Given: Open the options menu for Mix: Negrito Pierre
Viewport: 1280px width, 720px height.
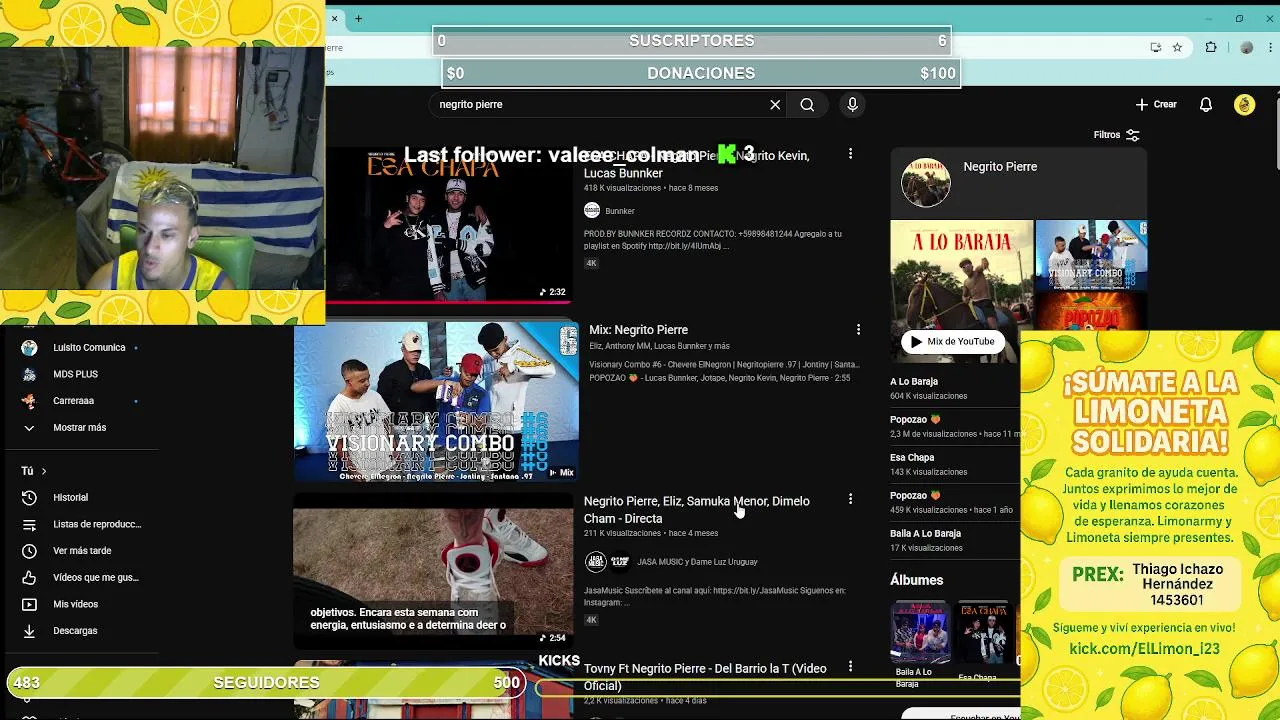Looking at the screenshot, I should pyautogui.click(x=857, y=329).
